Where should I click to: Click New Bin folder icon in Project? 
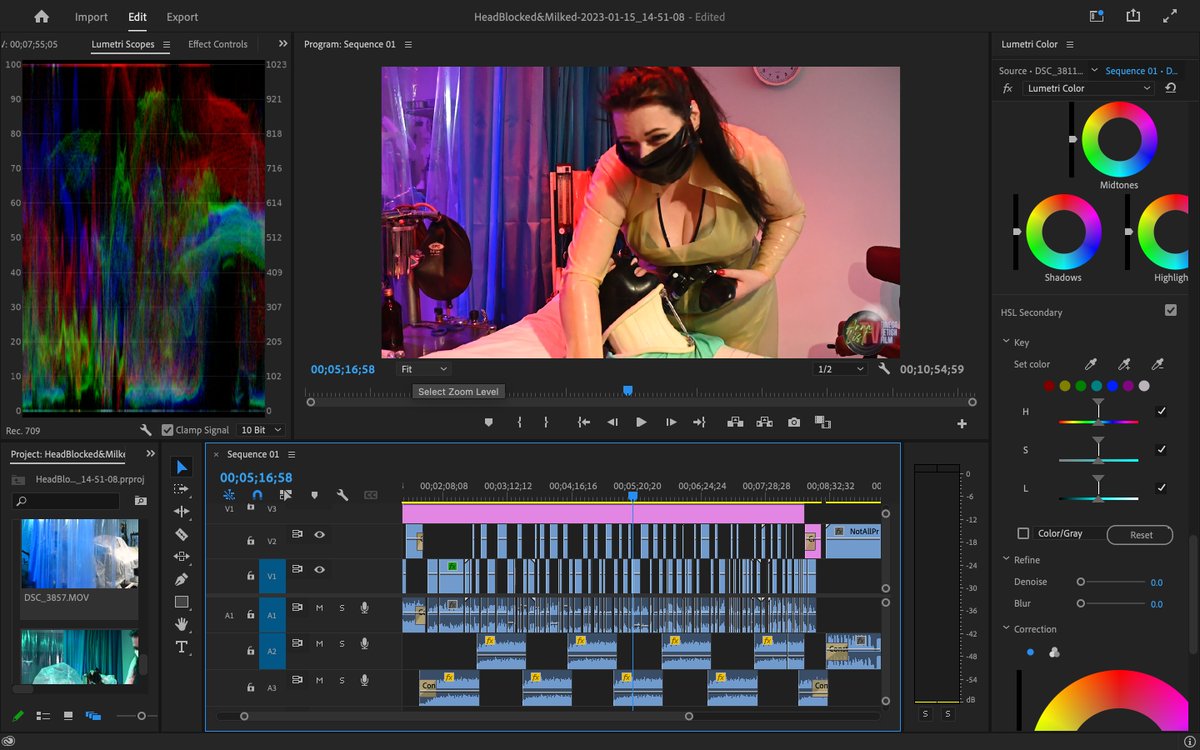(141, 501)
